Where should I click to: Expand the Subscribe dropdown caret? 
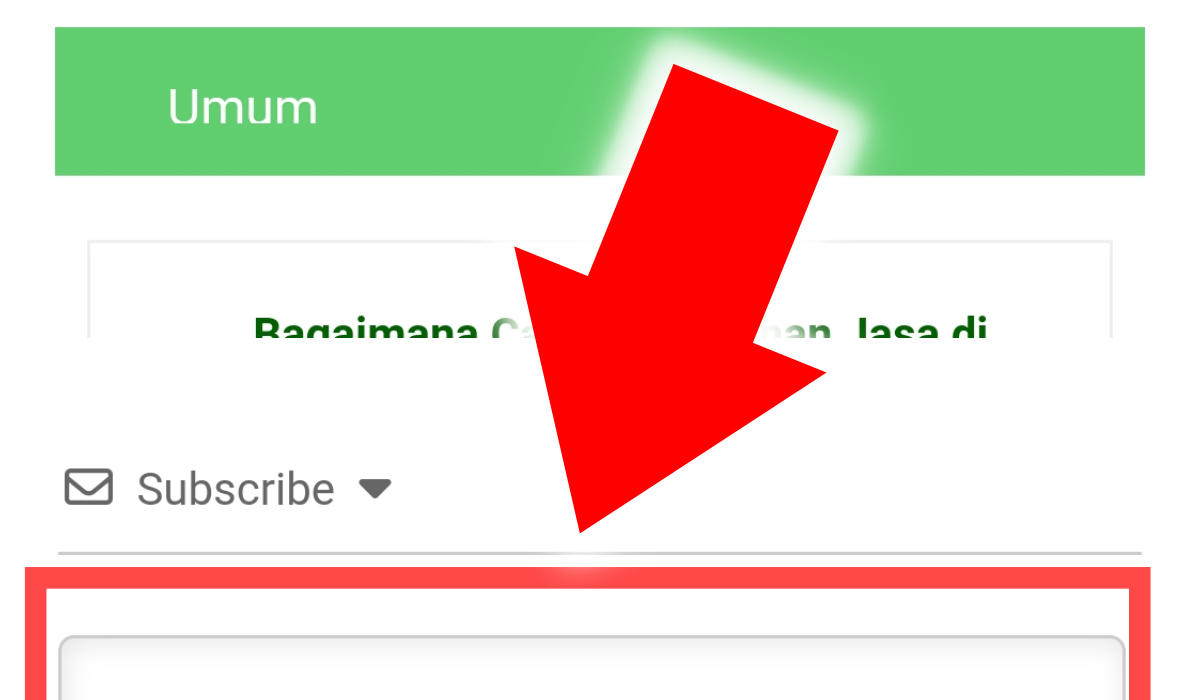375,489
